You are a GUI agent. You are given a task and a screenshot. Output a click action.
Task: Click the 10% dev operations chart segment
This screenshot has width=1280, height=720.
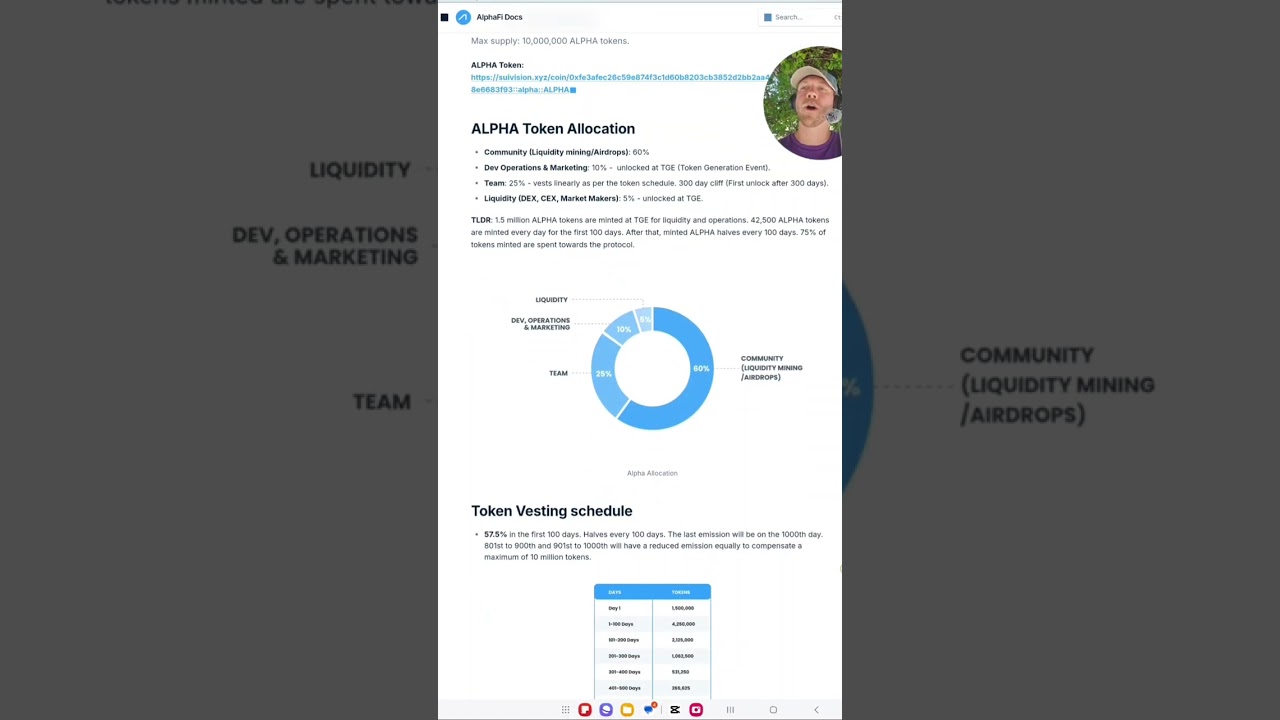[622, 329]
